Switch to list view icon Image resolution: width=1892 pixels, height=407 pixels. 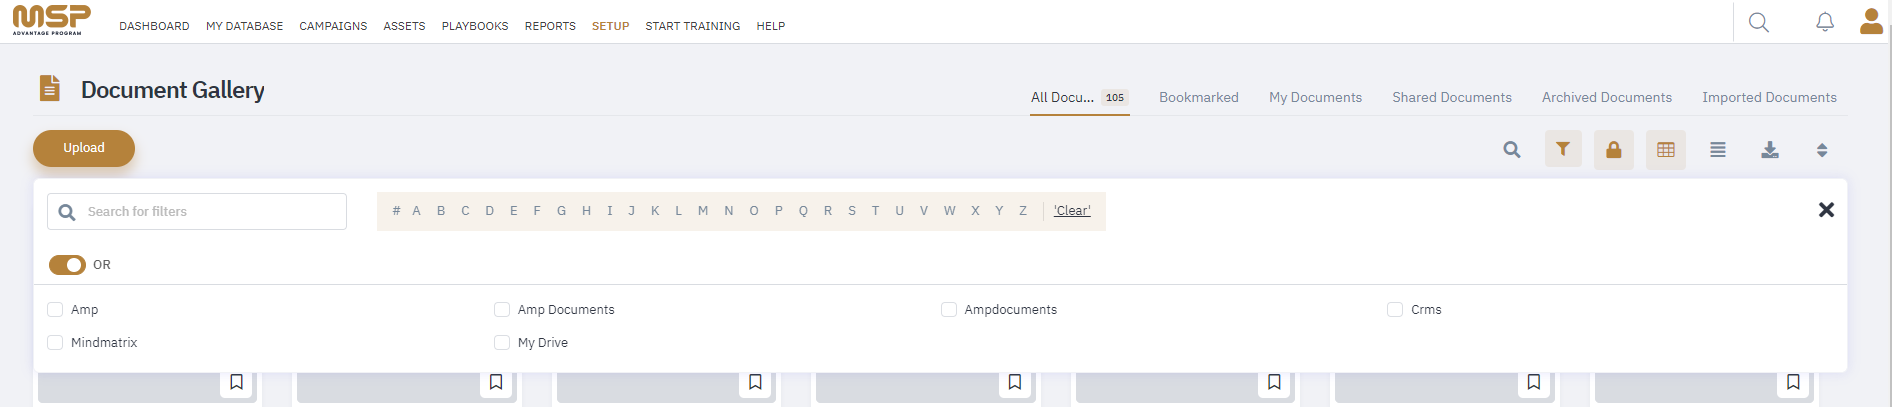(1718, 149)
